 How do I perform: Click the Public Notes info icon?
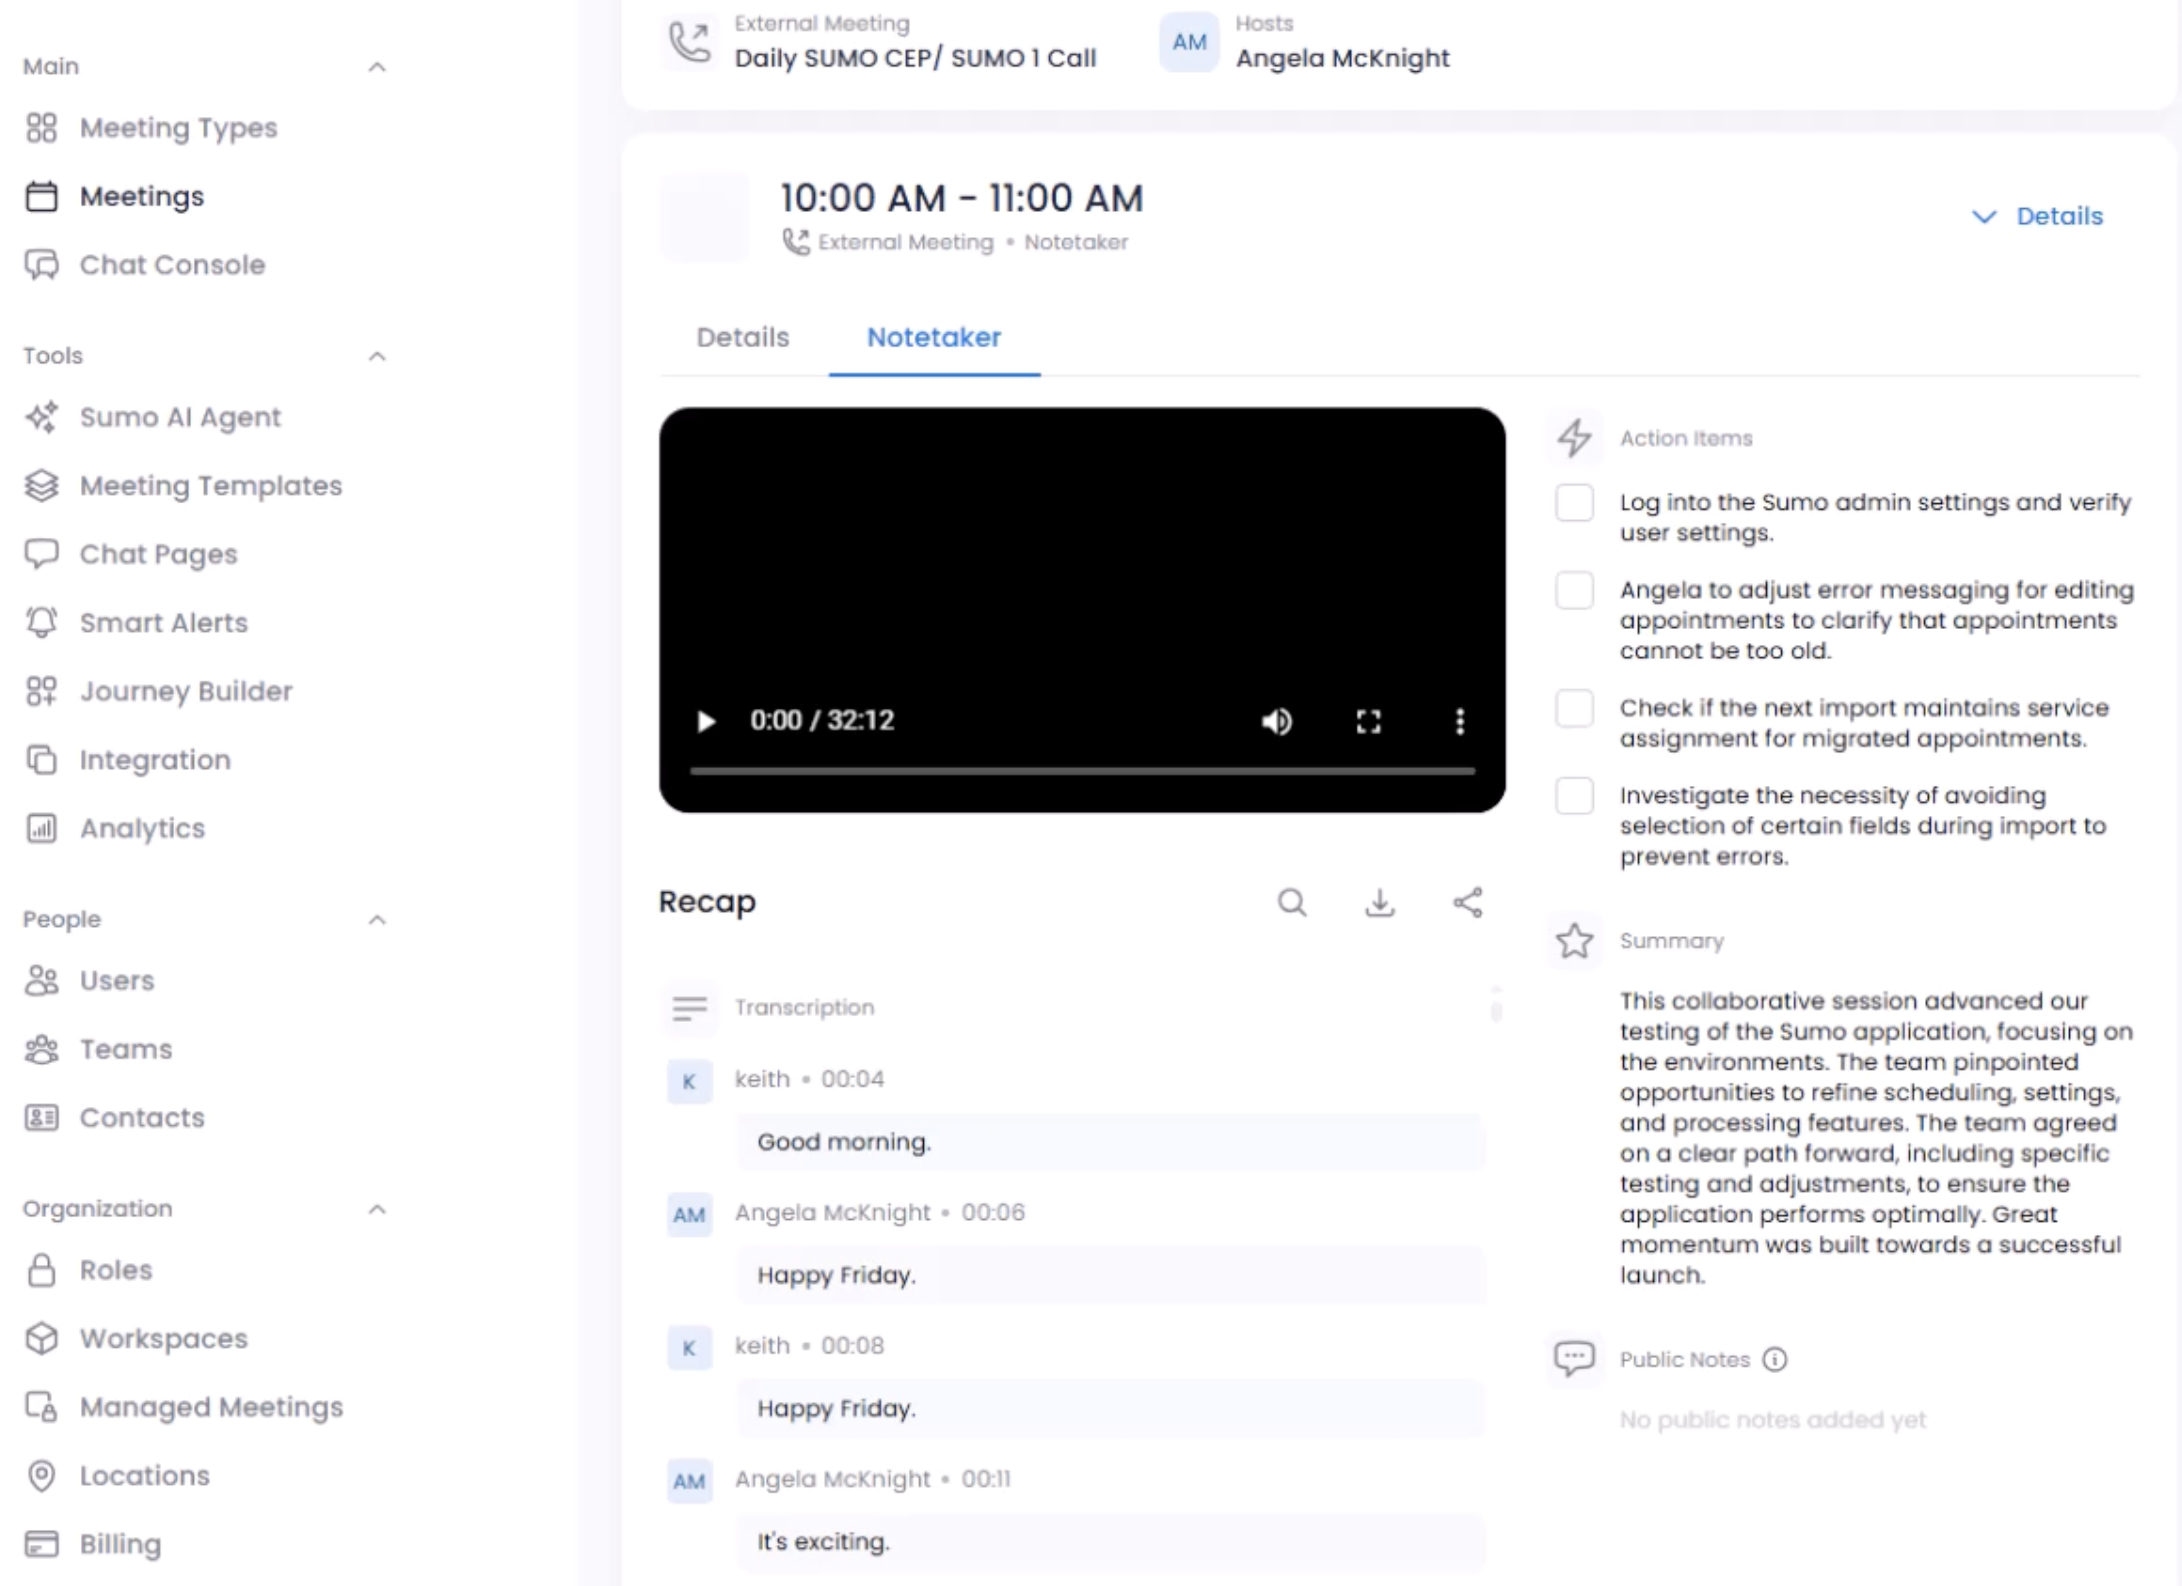pyautogui.click(x=1774, y=1360)
